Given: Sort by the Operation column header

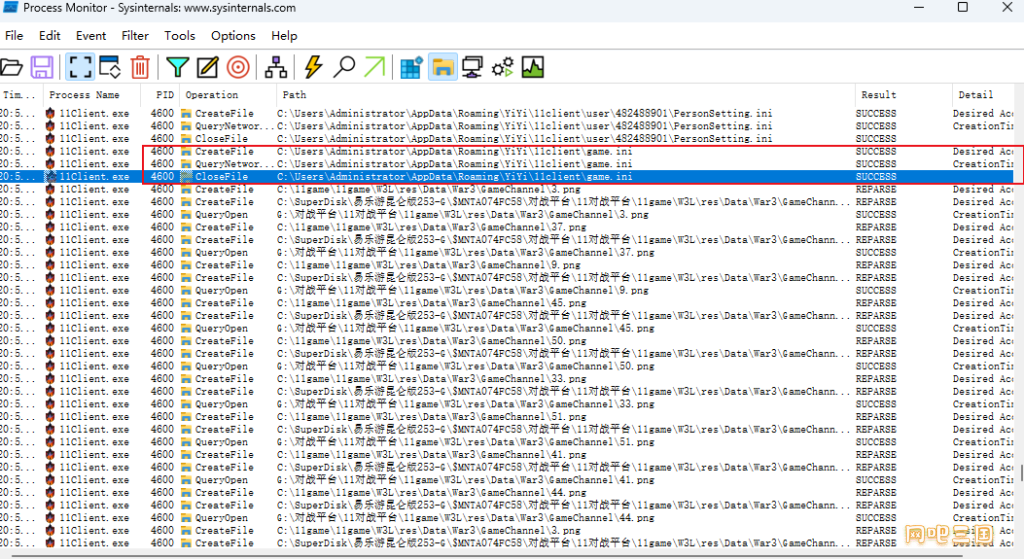Looking at the screenshot, I should point(227,95).
